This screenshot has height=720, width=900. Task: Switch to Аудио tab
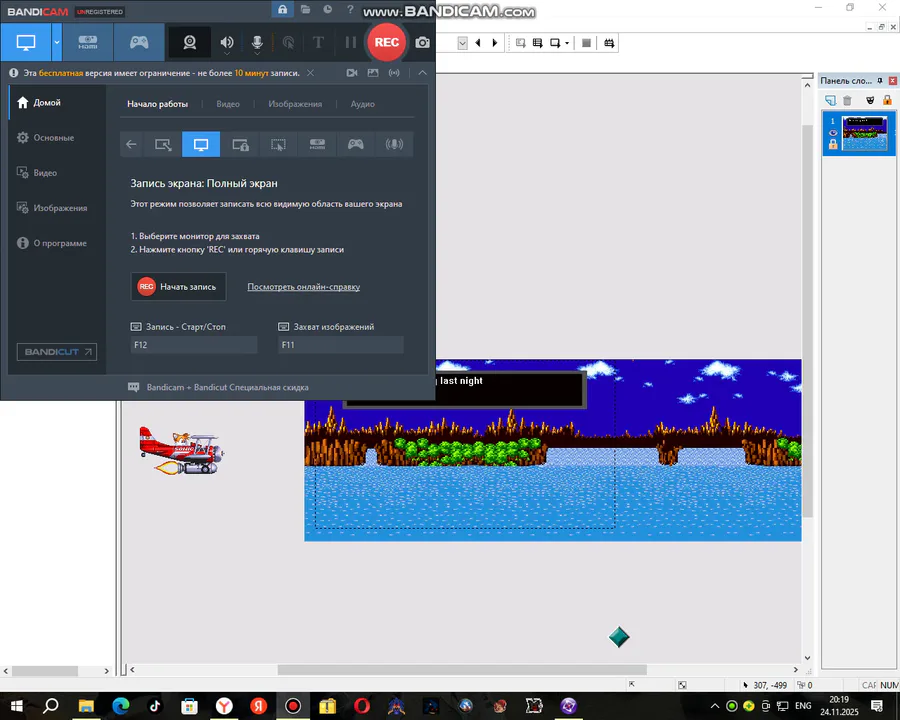click(x=363, y=104)
